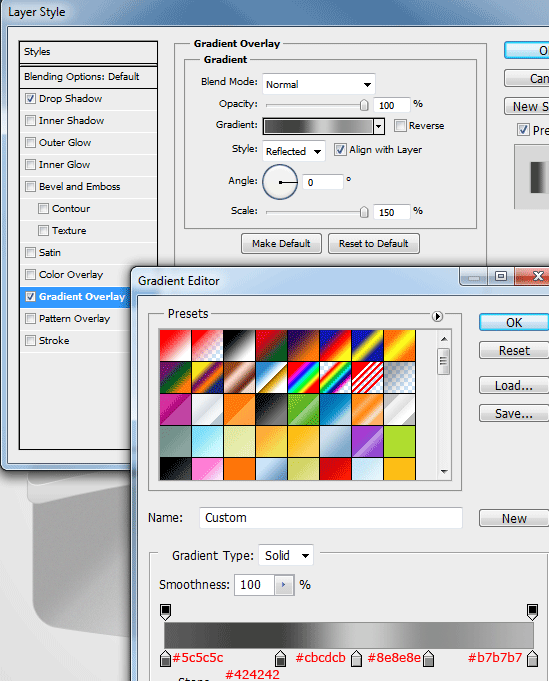Select the left opacity stop above gradient bar
549x681 pixels.
click(x=165, y=612)
